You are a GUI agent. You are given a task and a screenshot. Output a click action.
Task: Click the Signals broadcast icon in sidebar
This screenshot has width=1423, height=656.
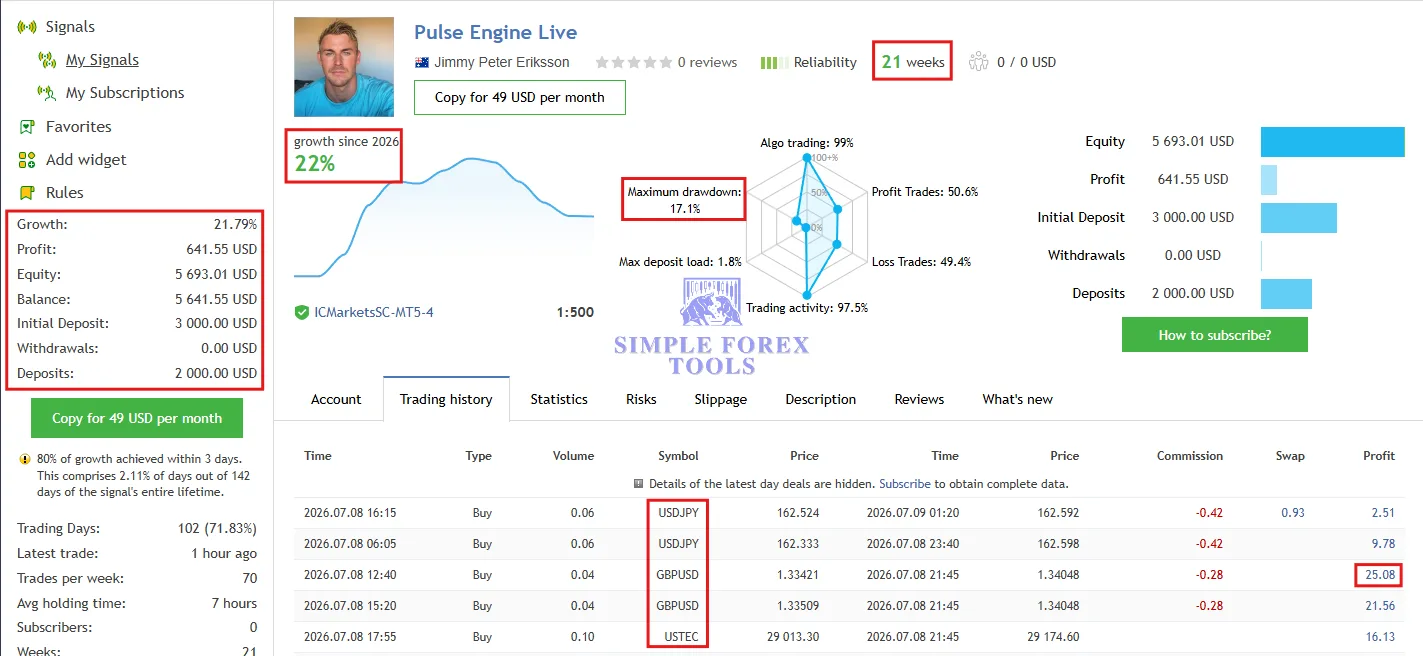[x=27, y=27]
